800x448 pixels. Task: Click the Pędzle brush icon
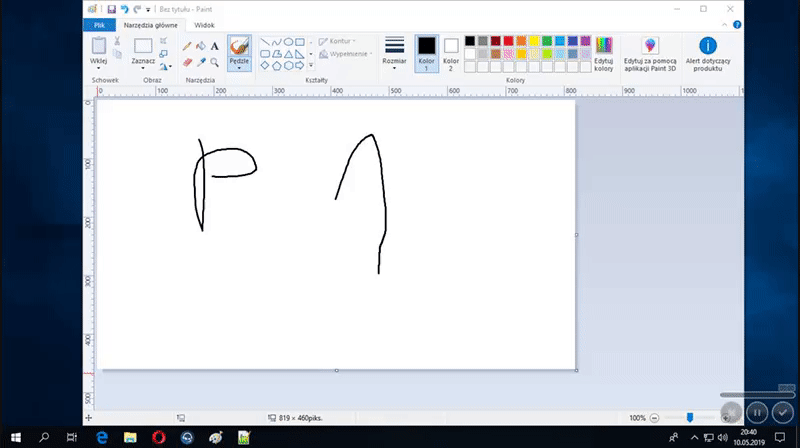[239, 47]
